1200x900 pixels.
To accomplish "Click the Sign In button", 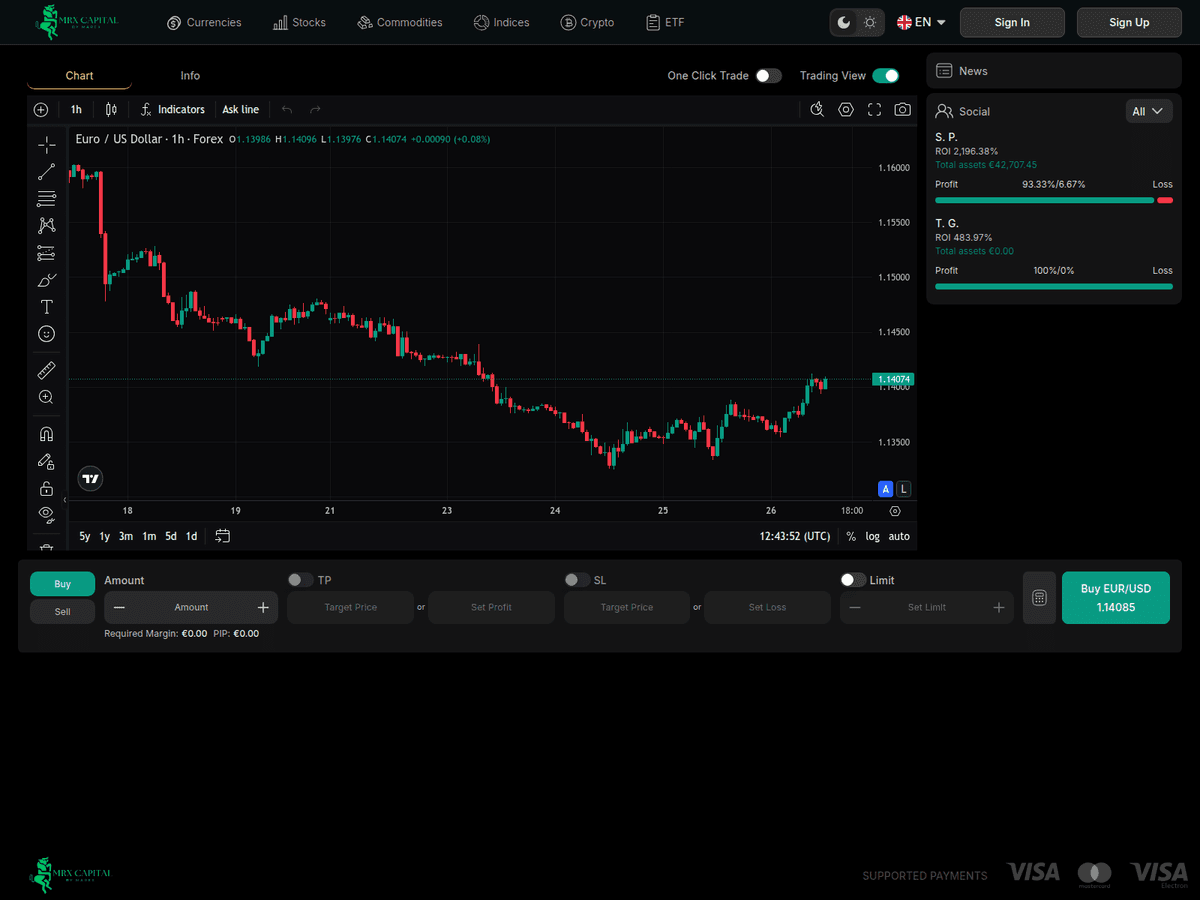I will 1012,22.
